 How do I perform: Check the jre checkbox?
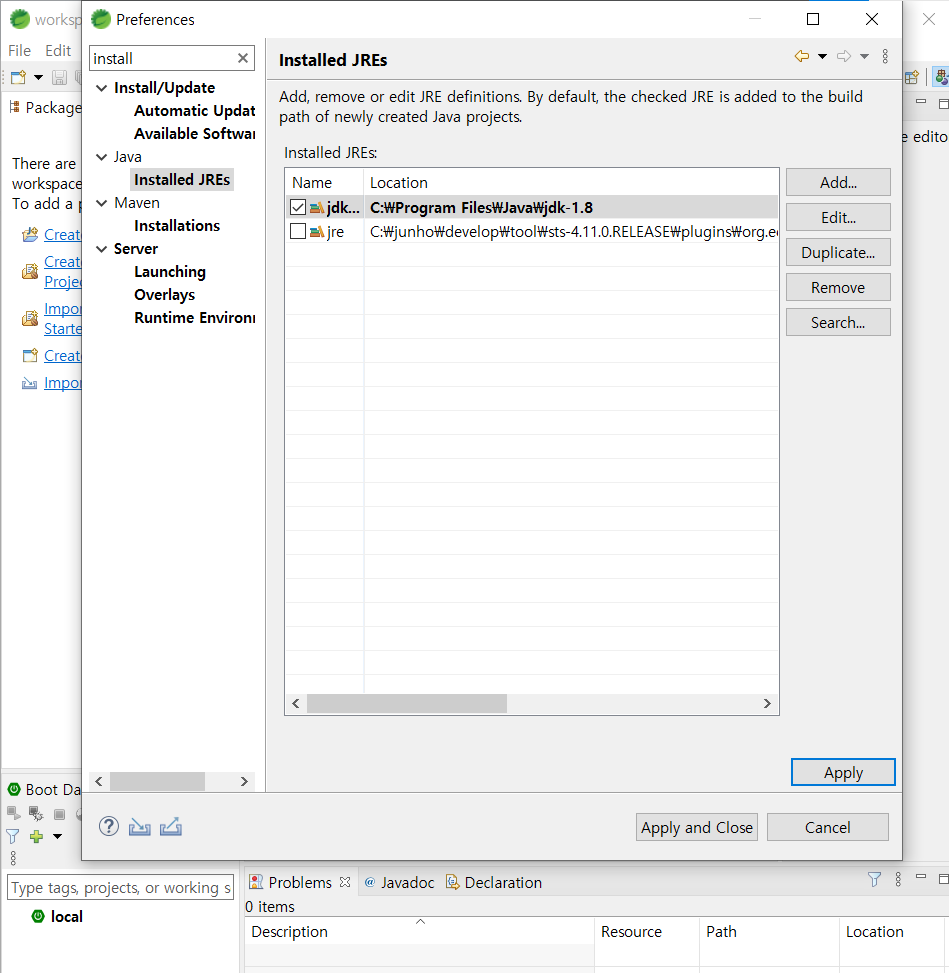(x=298, y=231)
